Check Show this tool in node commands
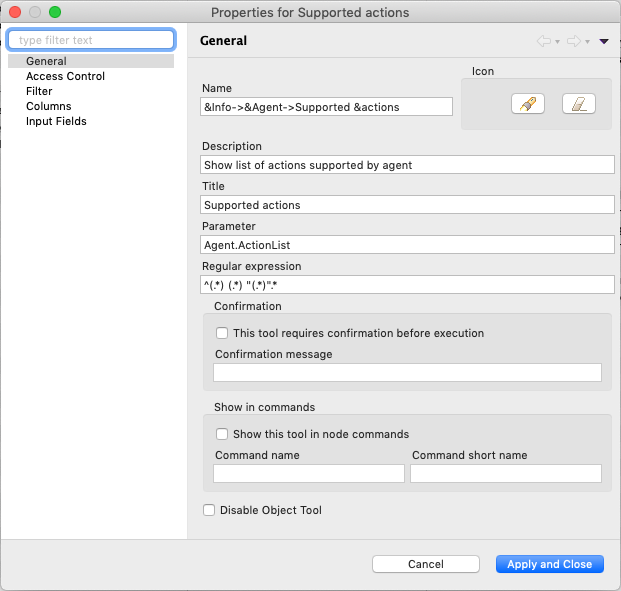The height and width of the screenshot is (591, 621). click(223, 434)
